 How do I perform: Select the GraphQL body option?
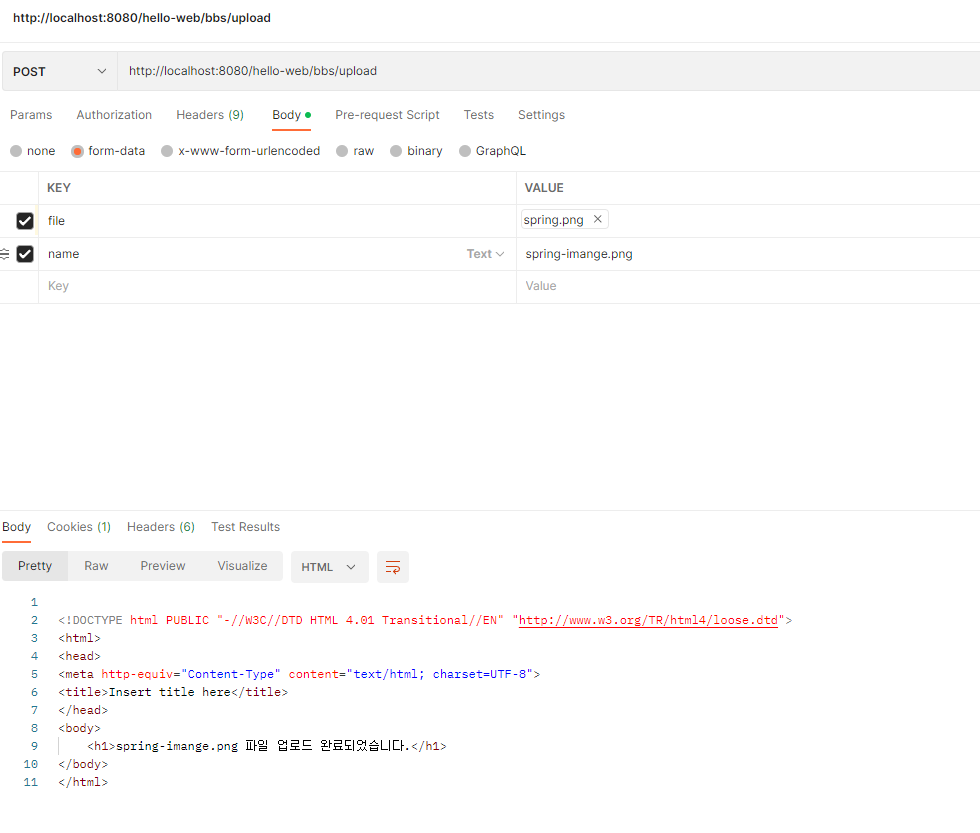click(465, 151)
